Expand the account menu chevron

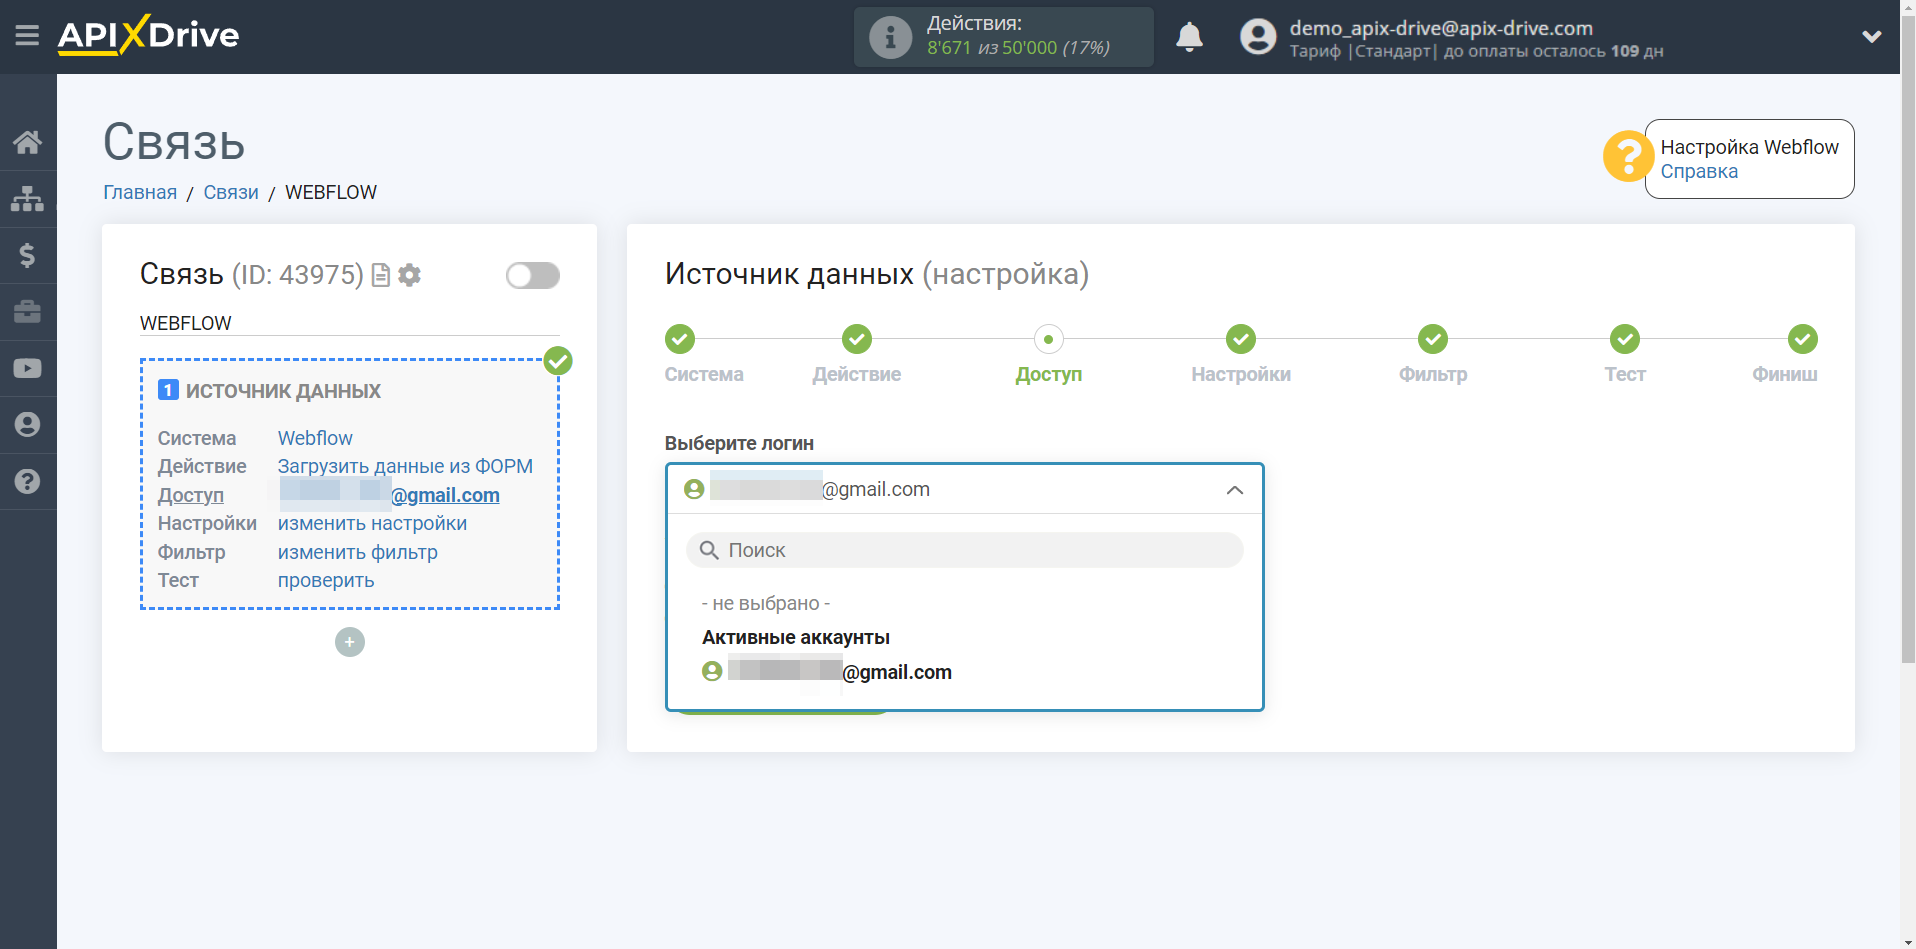coord(1872,37)
